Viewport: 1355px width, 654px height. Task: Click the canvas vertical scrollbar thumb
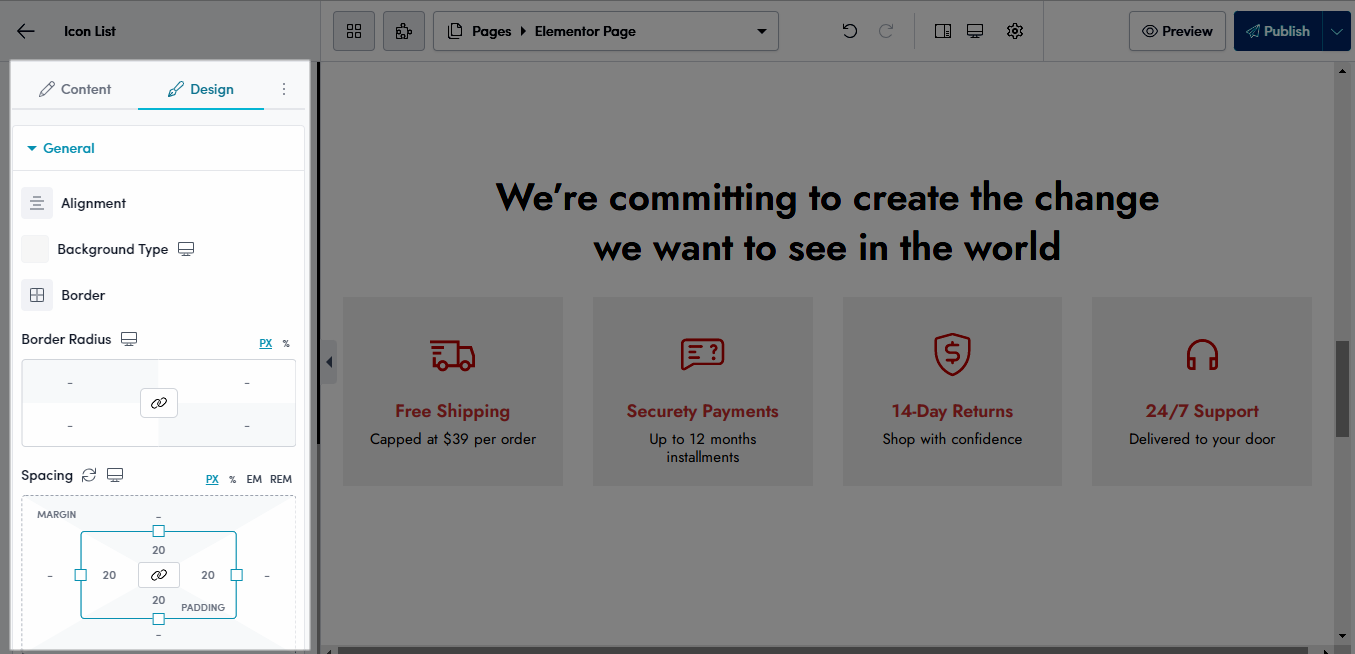coord(1342,389)
